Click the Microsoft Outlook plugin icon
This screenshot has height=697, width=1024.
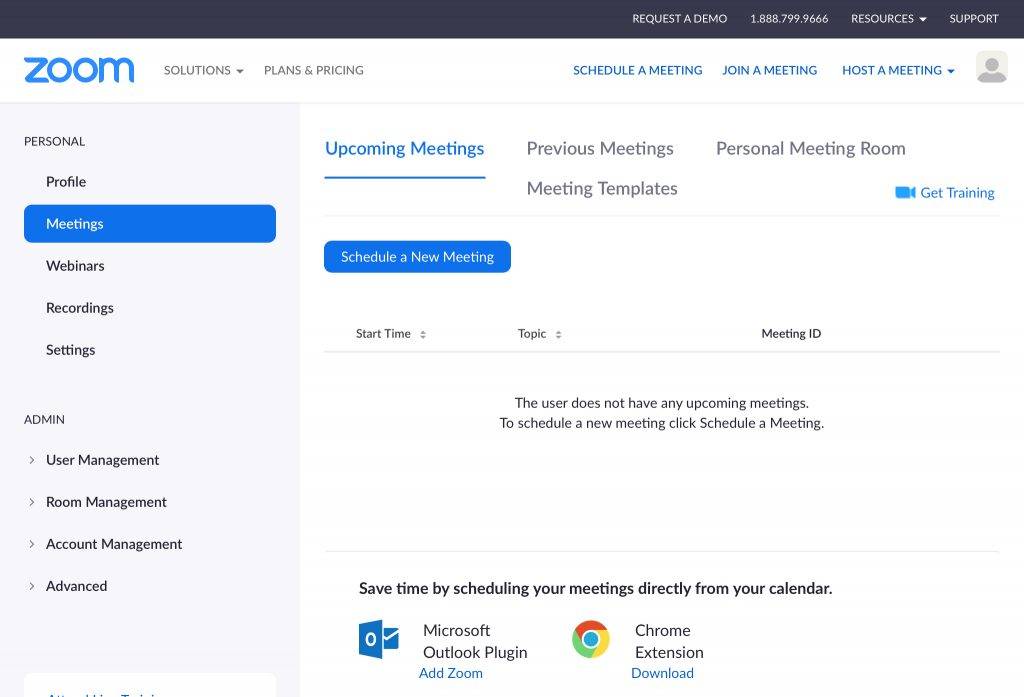coord(379,639)
